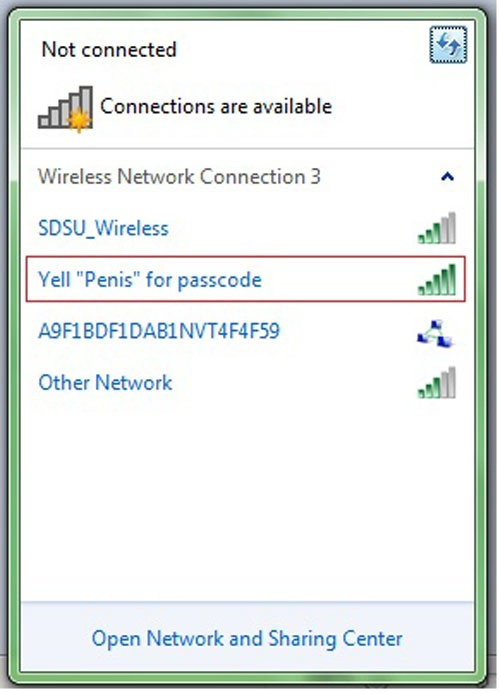Click the Wireless Network Connection 3 header

179,177
